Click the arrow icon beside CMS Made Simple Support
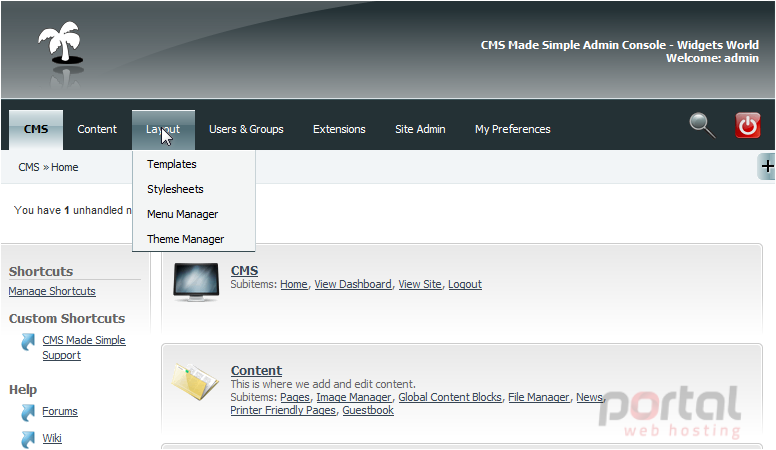 (28, 342)
